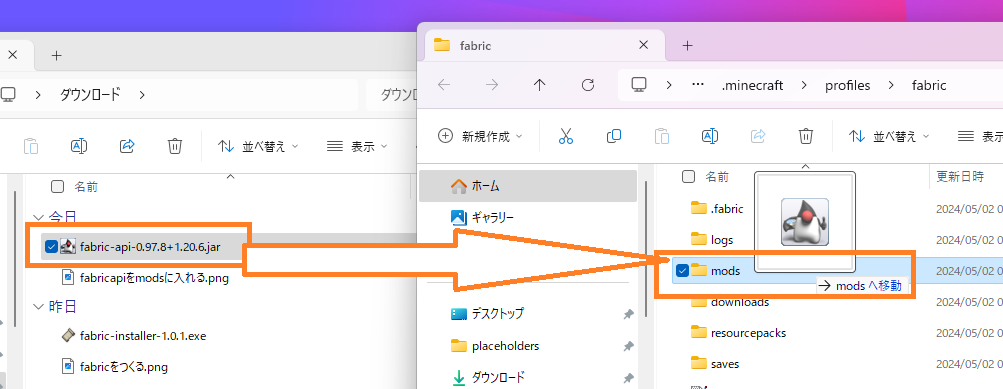Expand chevron after ダウンロード in address bar
This screenshot has height=389, width=1003.
(x=141, y=95)
